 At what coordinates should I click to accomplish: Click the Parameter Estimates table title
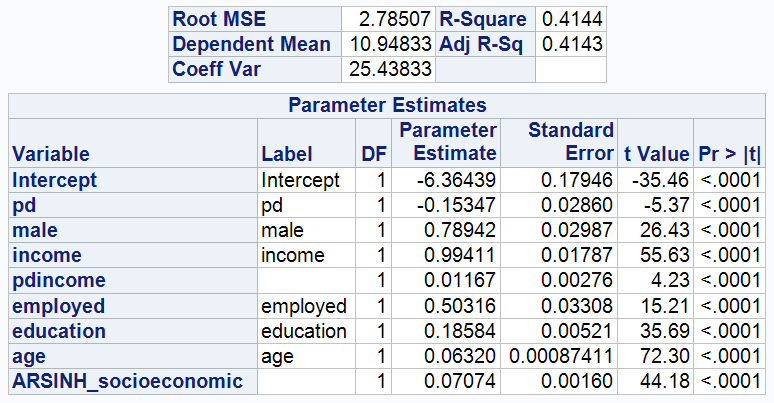pos(387,105)
